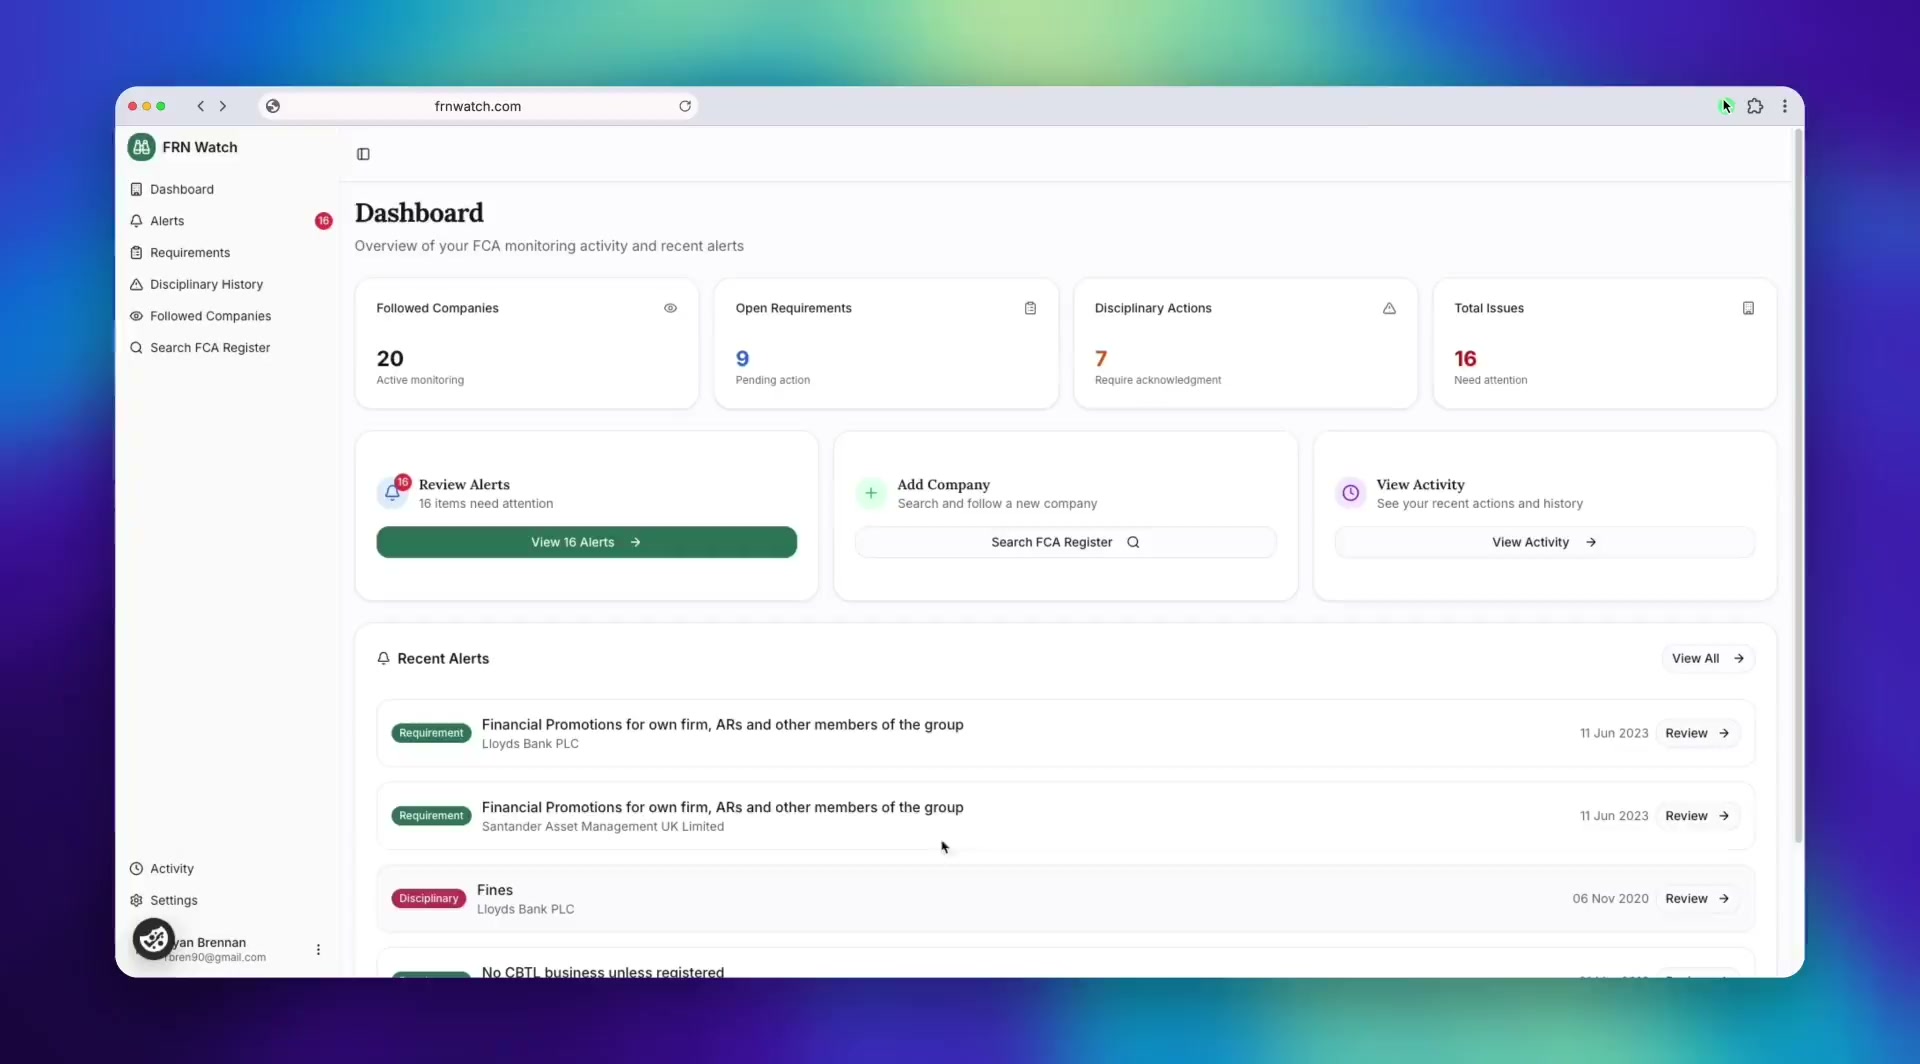Click the View 16 Alerts button
The image size is (1920, 1064).
click(x=586, y=542)
